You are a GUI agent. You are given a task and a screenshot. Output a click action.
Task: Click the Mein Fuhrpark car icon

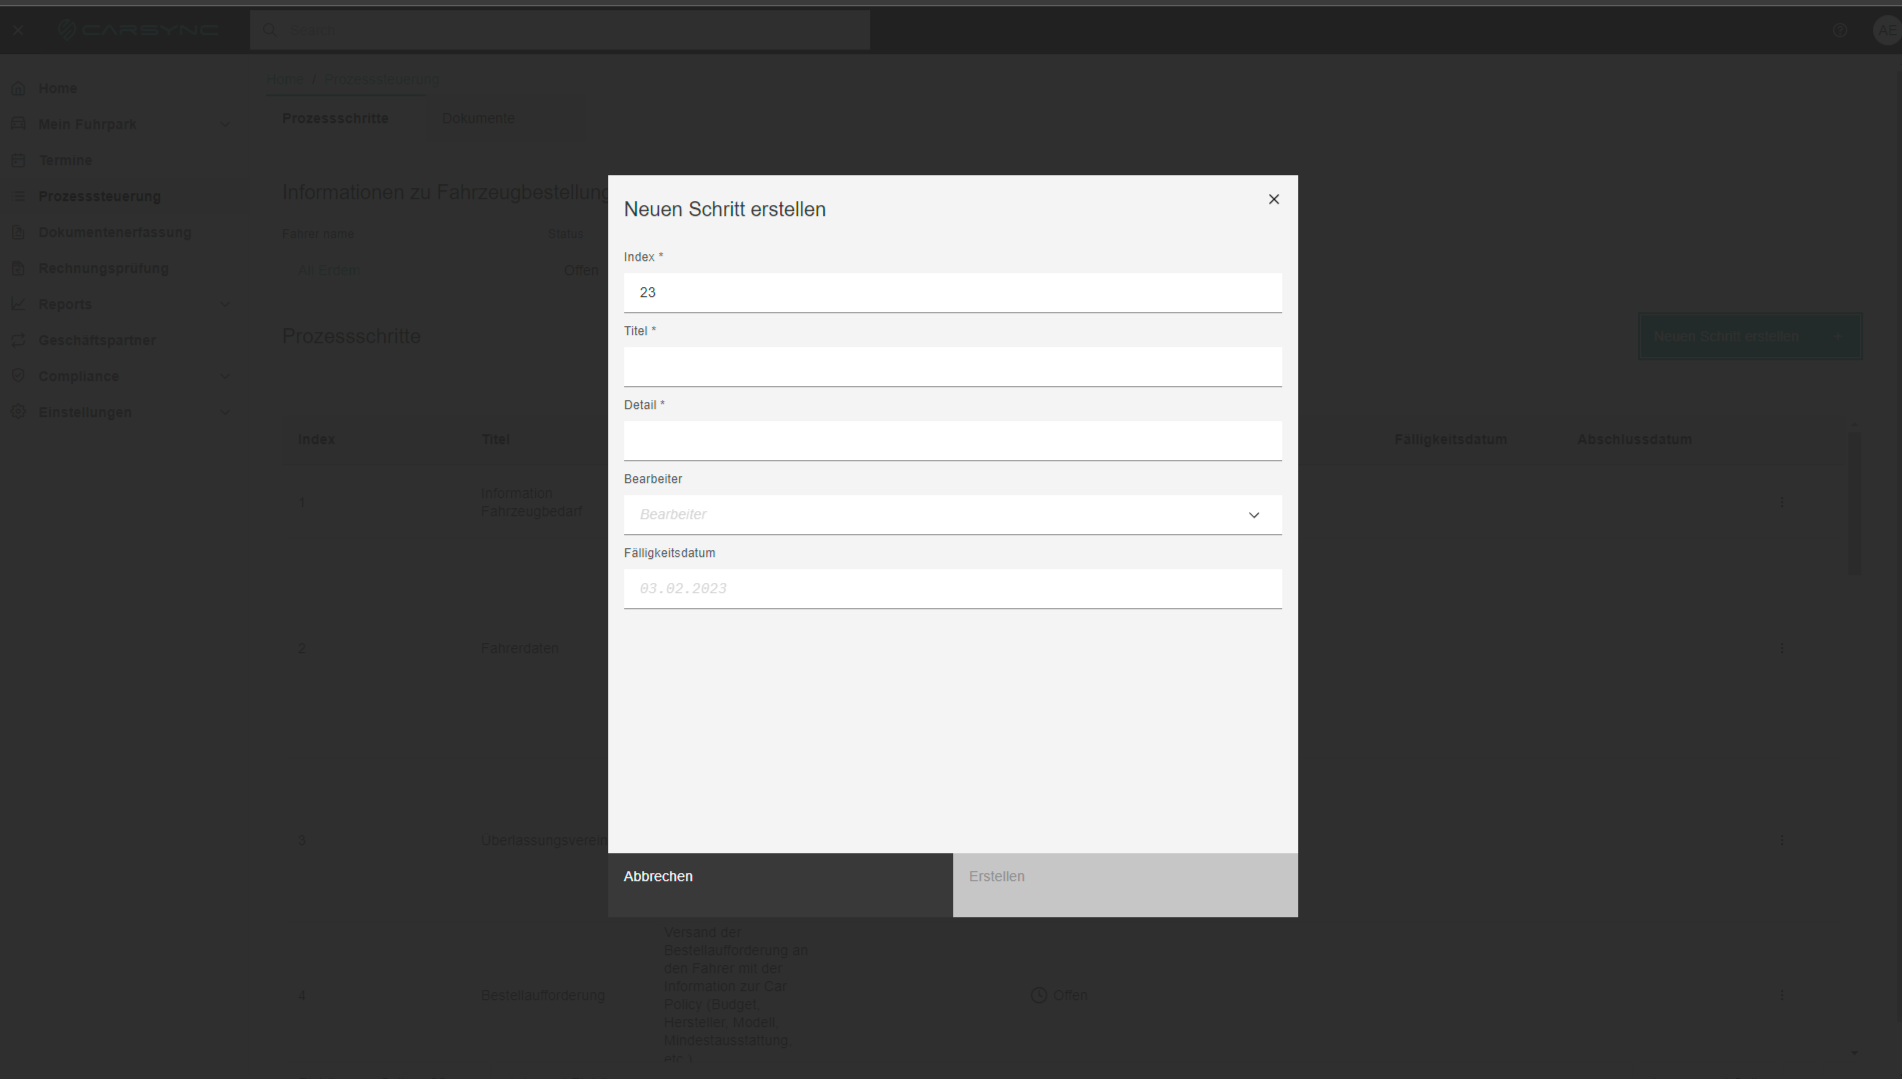[x=18, y=124]
